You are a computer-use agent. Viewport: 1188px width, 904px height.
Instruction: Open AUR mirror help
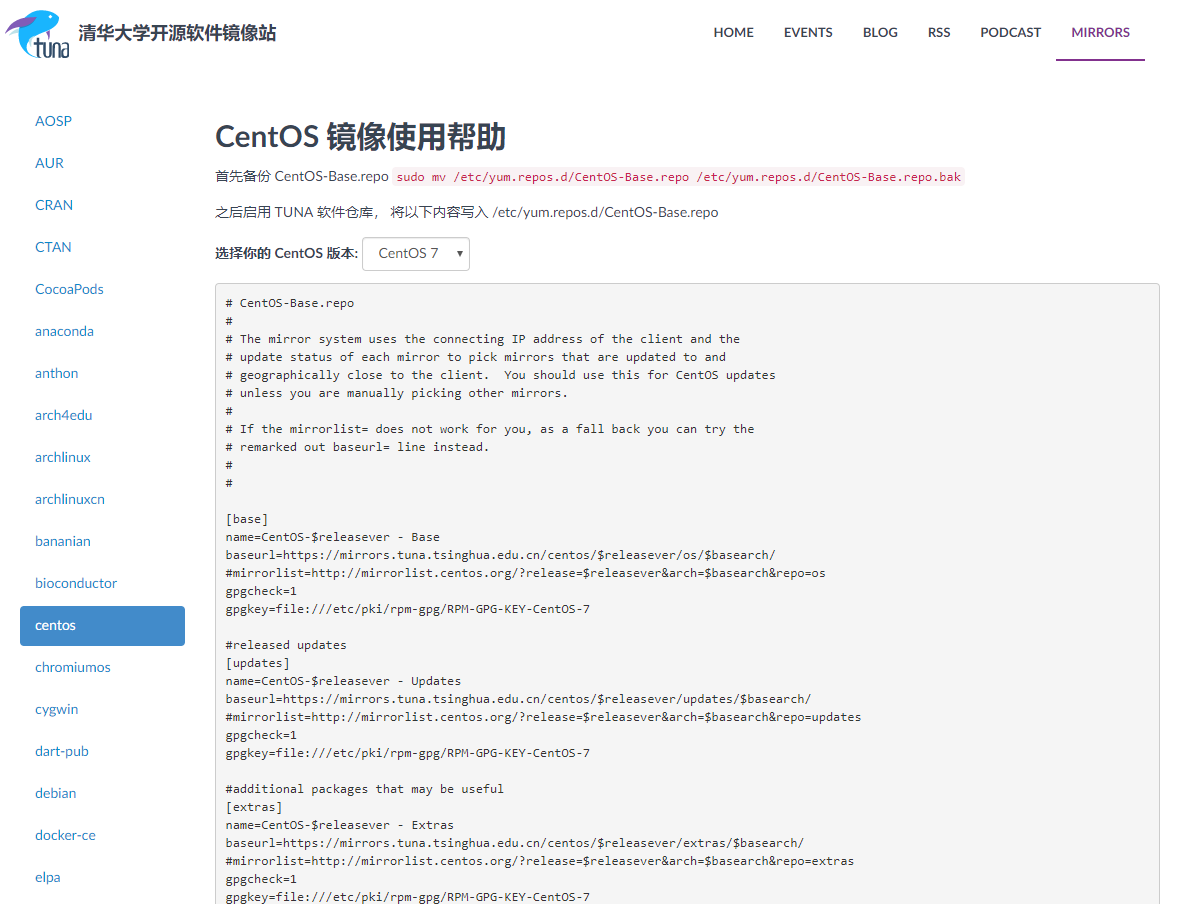(49, 163)
